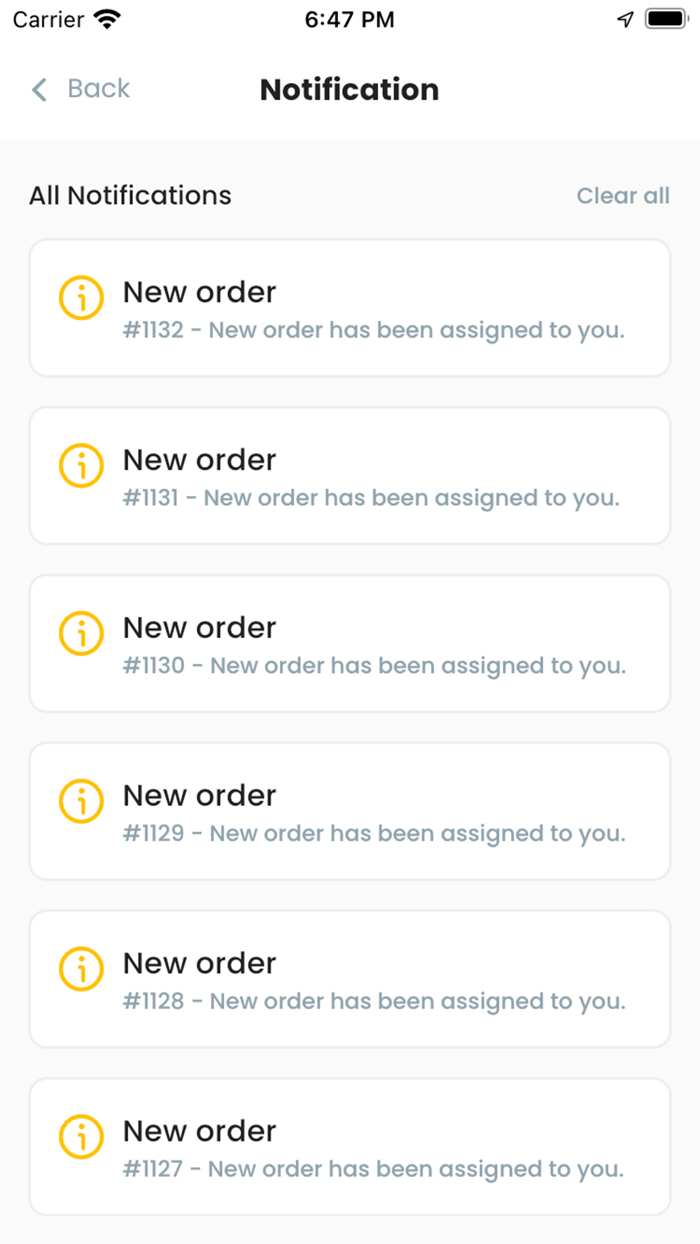Viewport: 700px width, 1244px height.
Task: Tap the battery indicator in the status bar
Action: click(x=664, y=17)
